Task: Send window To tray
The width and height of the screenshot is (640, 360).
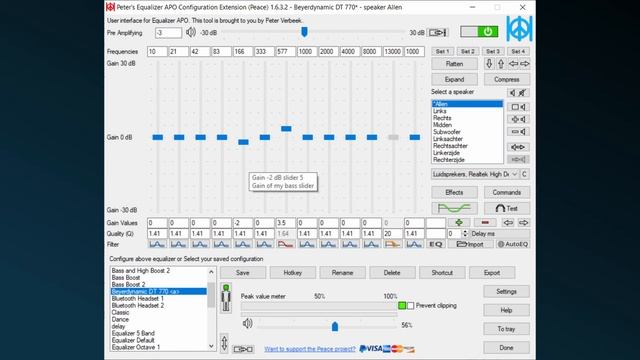Action: click(507, 329)
